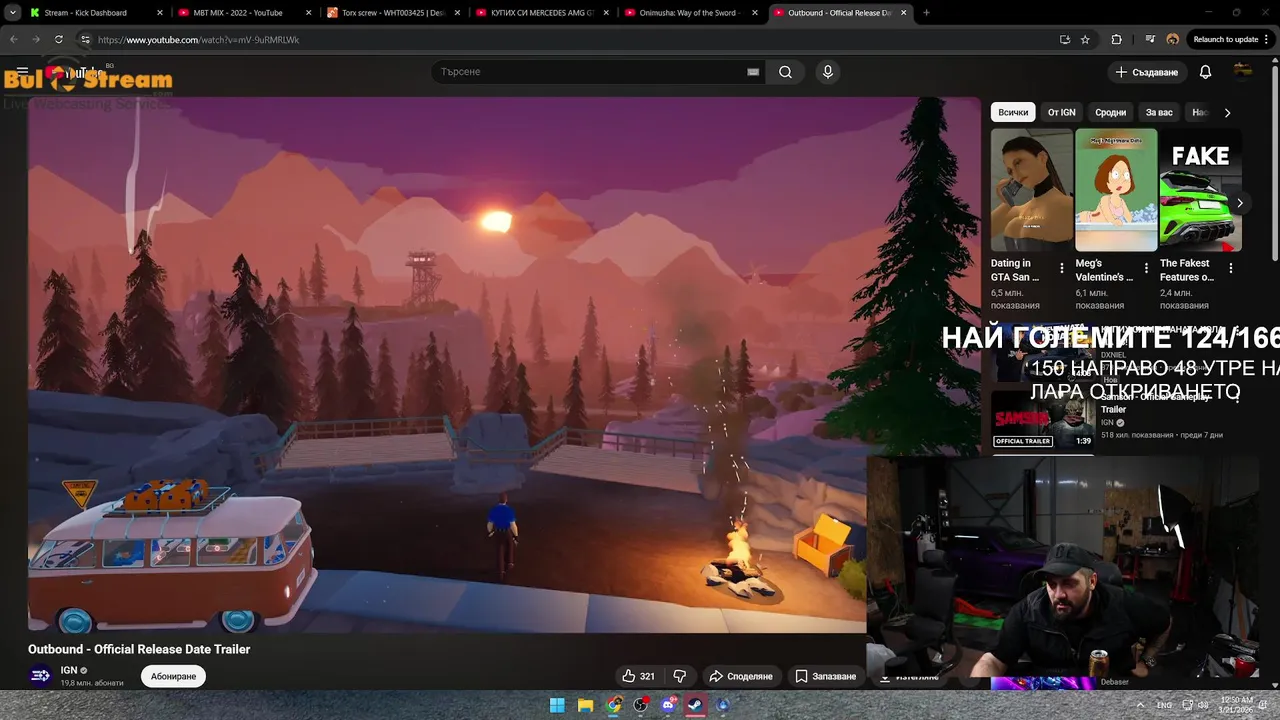Open the IGN channel name link

pyautogui.click(x=69, y=670)
